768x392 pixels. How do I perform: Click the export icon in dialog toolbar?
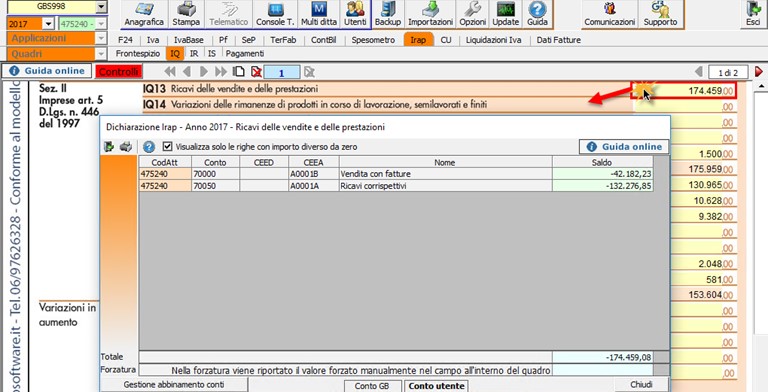pyautogui.click(x=109, y=147)
